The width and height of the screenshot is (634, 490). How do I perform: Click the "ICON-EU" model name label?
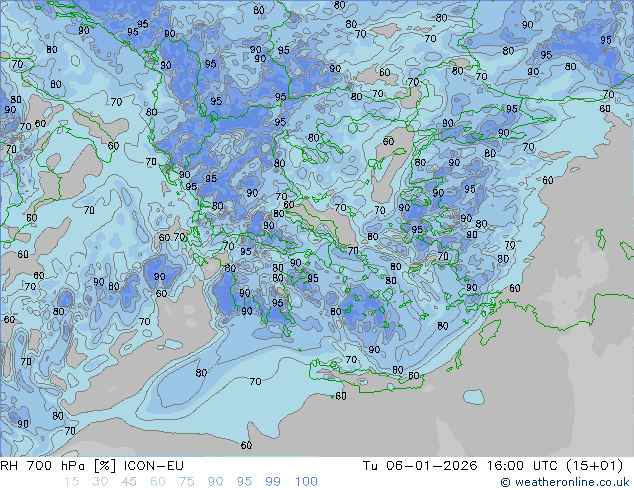(x=154, y=466)
